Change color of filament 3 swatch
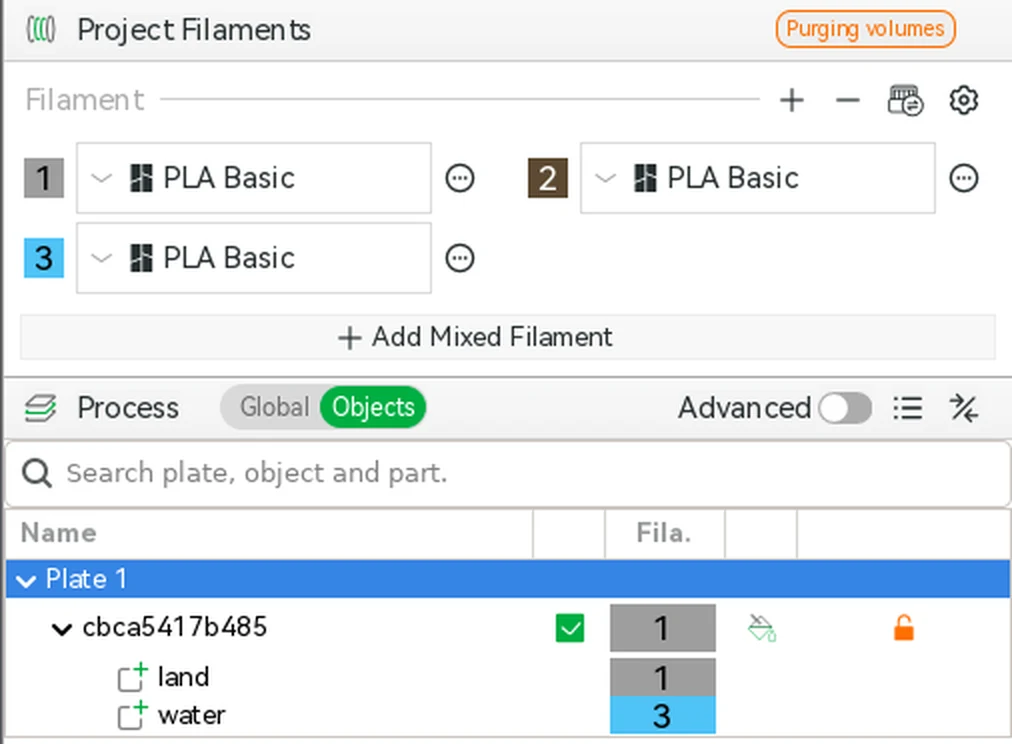 click(x=44, y=258)
